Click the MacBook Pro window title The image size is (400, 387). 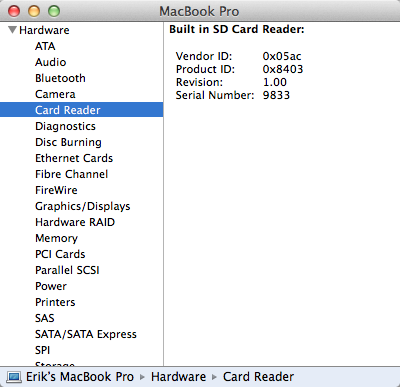199,12
